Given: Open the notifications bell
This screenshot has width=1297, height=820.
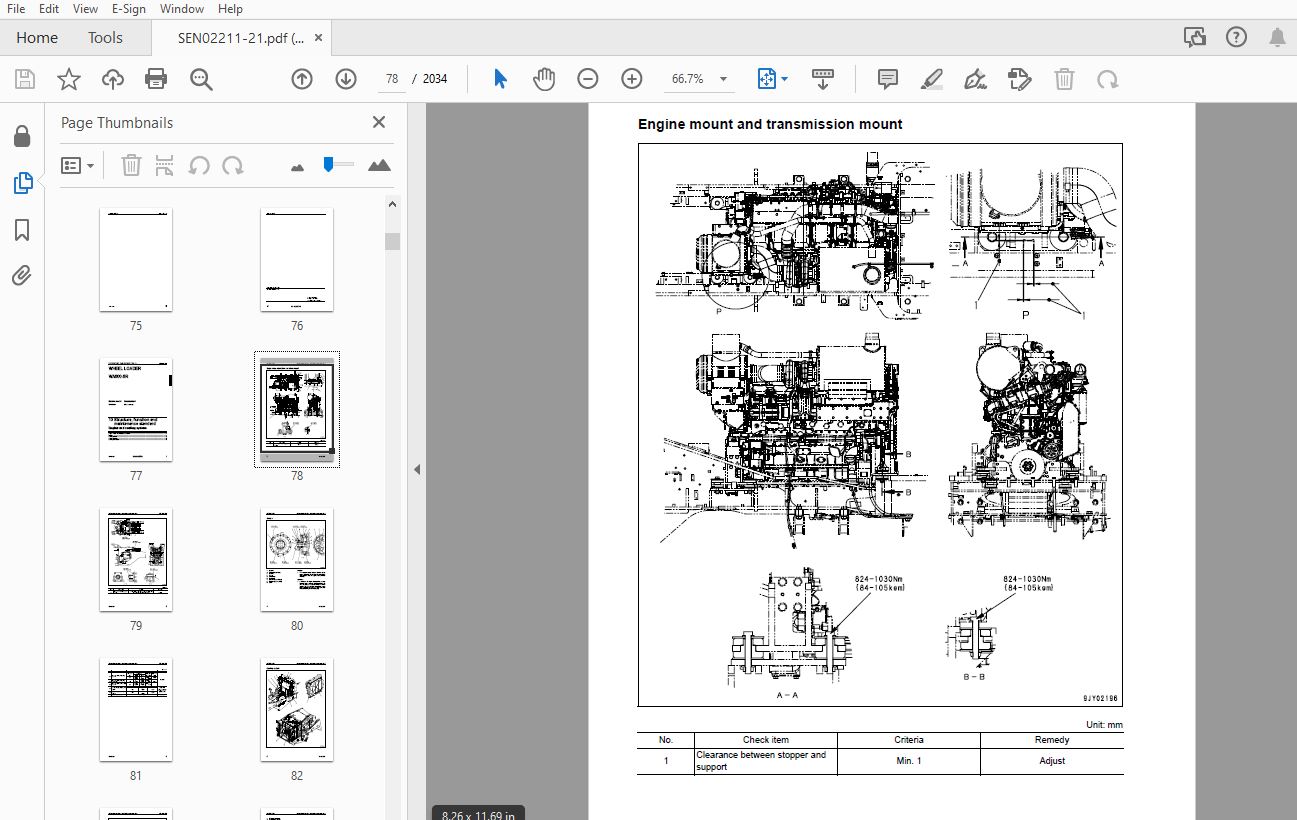Looking at the screenshot, I should pyautogui.click(x=1277, y=38).
